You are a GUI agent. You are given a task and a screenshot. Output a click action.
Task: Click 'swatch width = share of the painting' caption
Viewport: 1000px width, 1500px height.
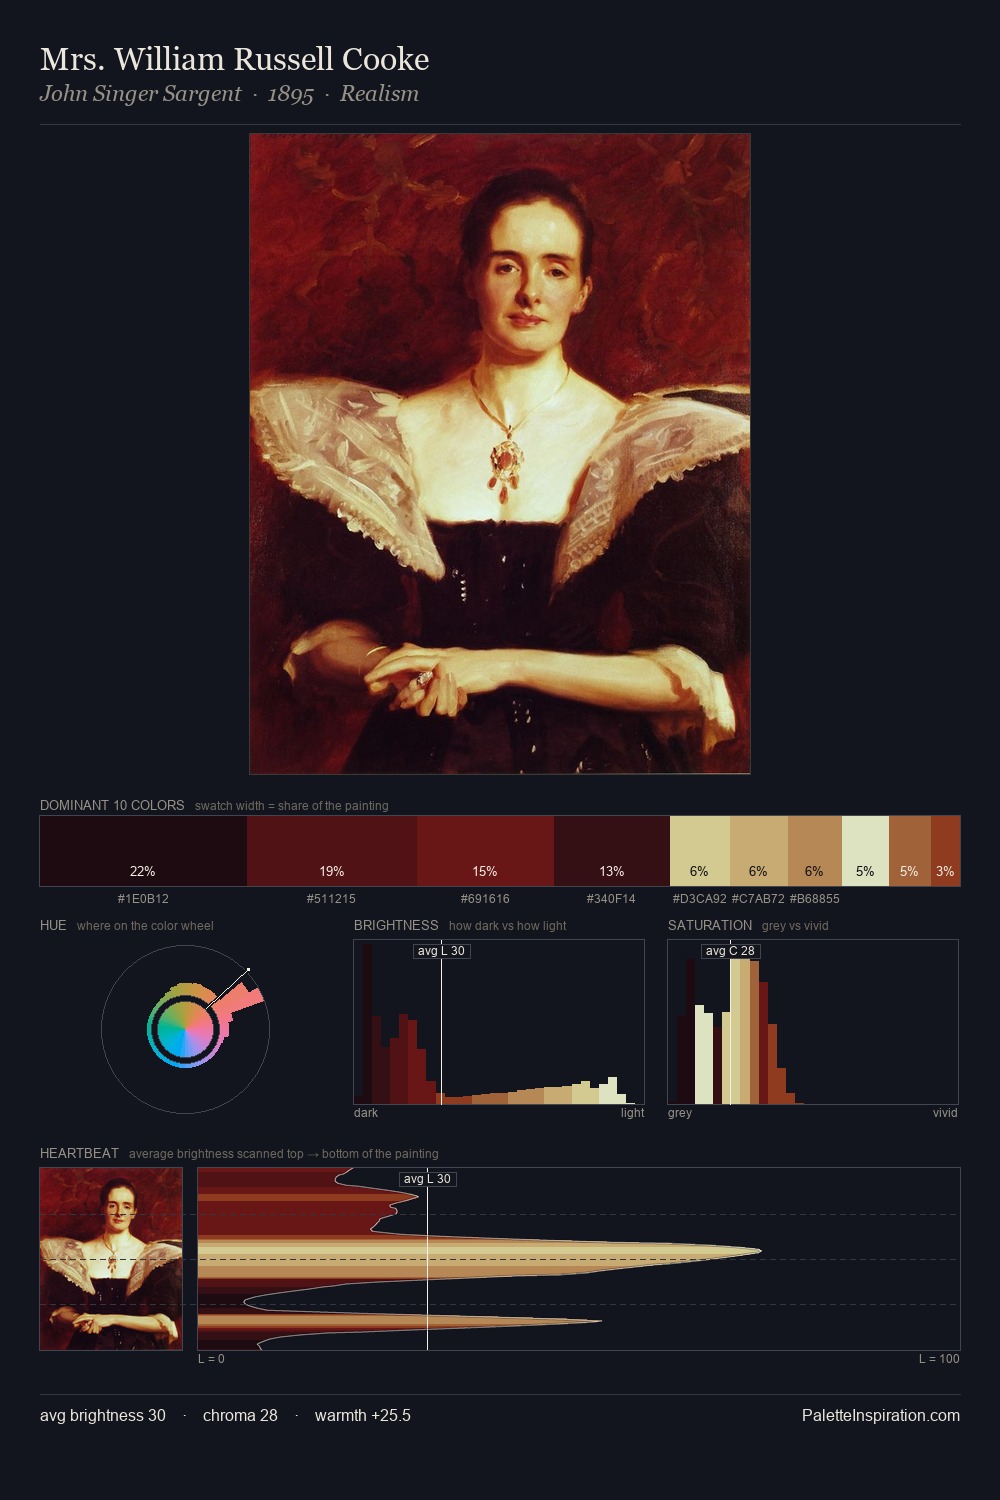coord(292,806)
